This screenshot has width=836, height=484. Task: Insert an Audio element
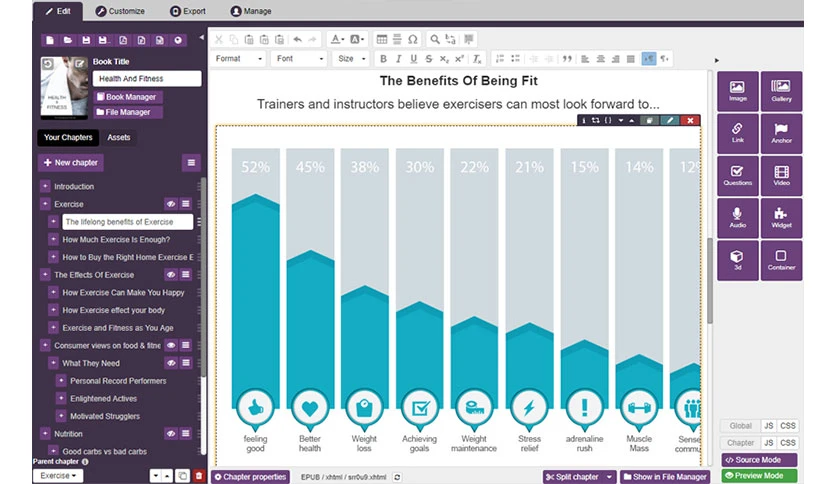click(738, 217)
